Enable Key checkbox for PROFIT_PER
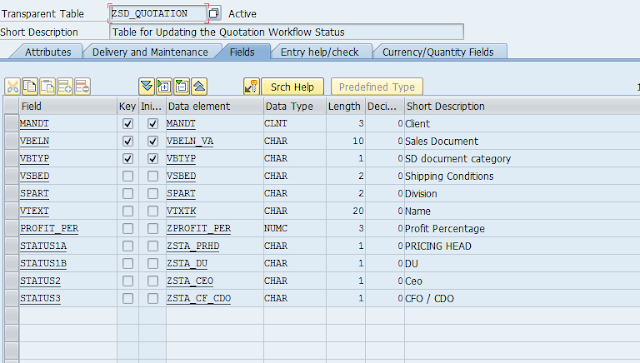Screen dimensions: 640x363 click(128, 229)
